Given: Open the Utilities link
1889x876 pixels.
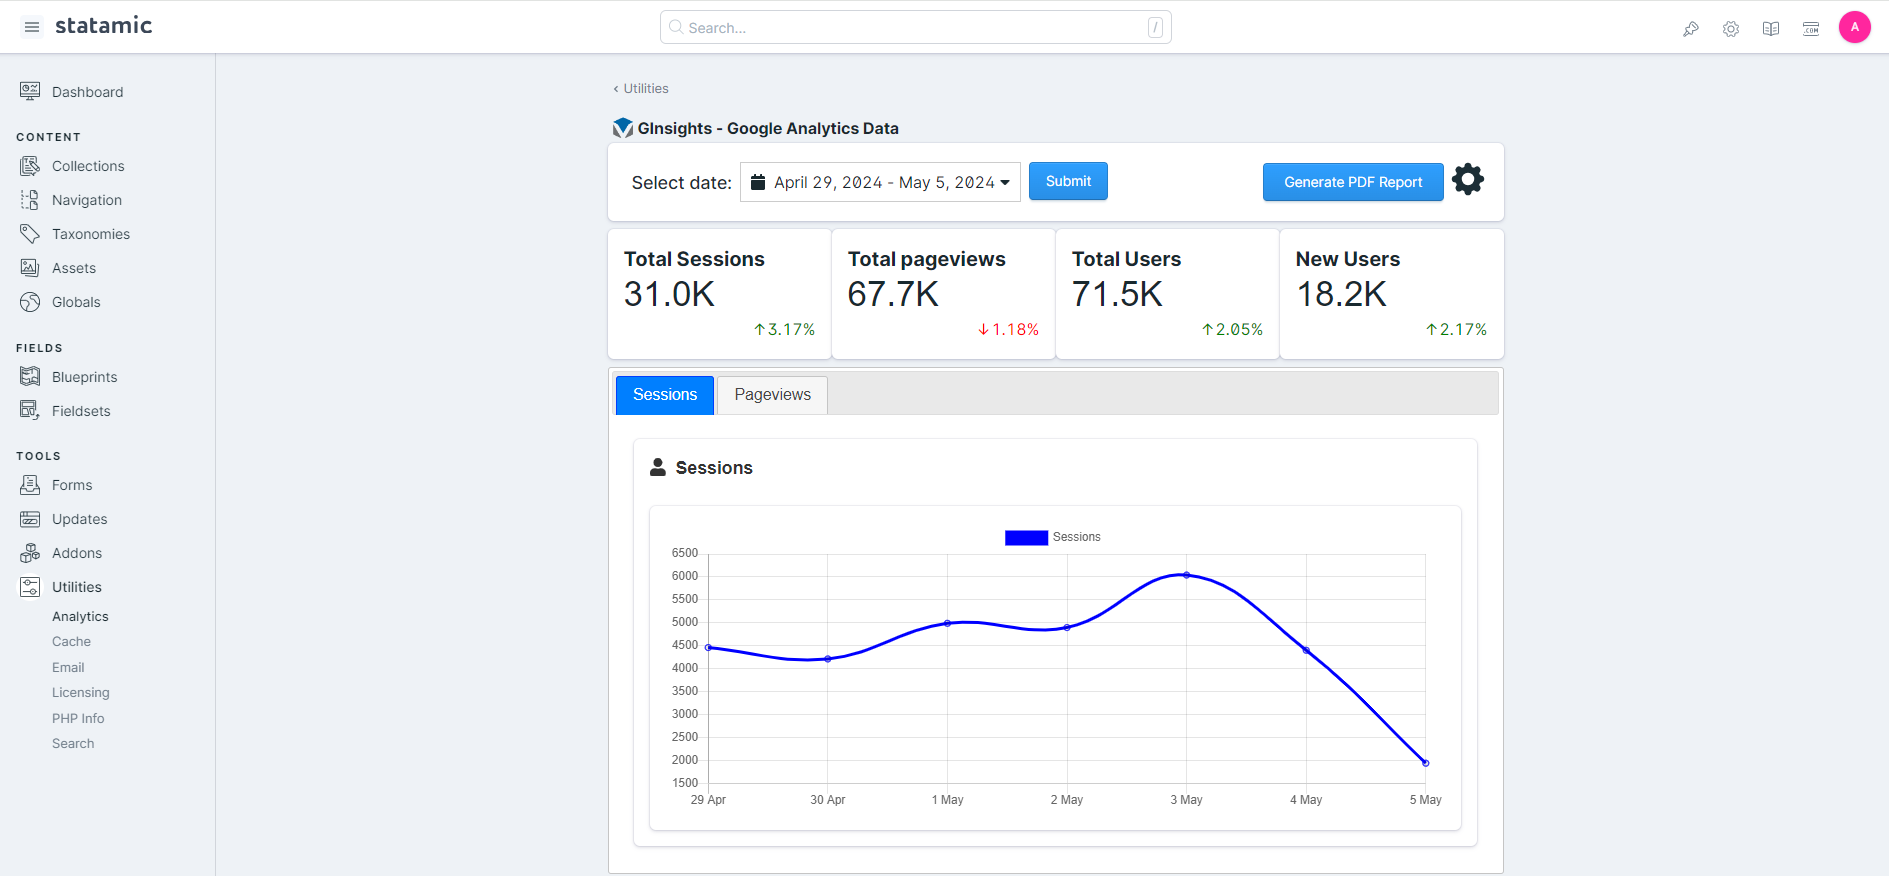Looking at the screenshot, I should (77, 587).
